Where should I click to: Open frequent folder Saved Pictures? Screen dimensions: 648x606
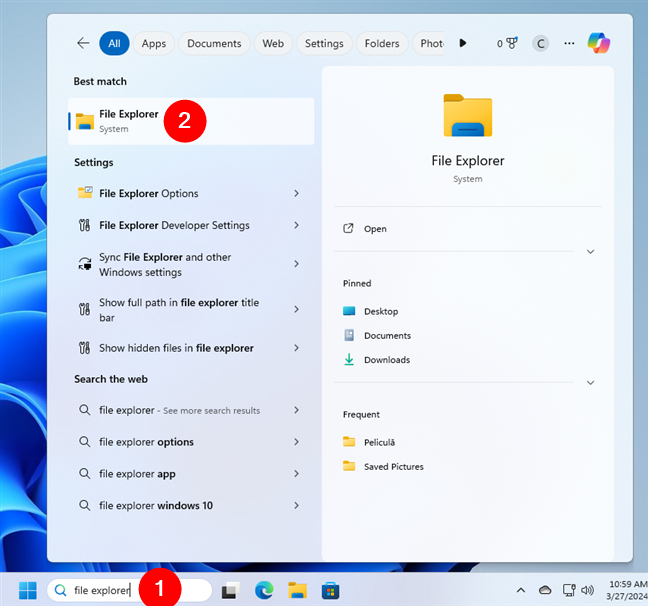(x=383, y=467)
